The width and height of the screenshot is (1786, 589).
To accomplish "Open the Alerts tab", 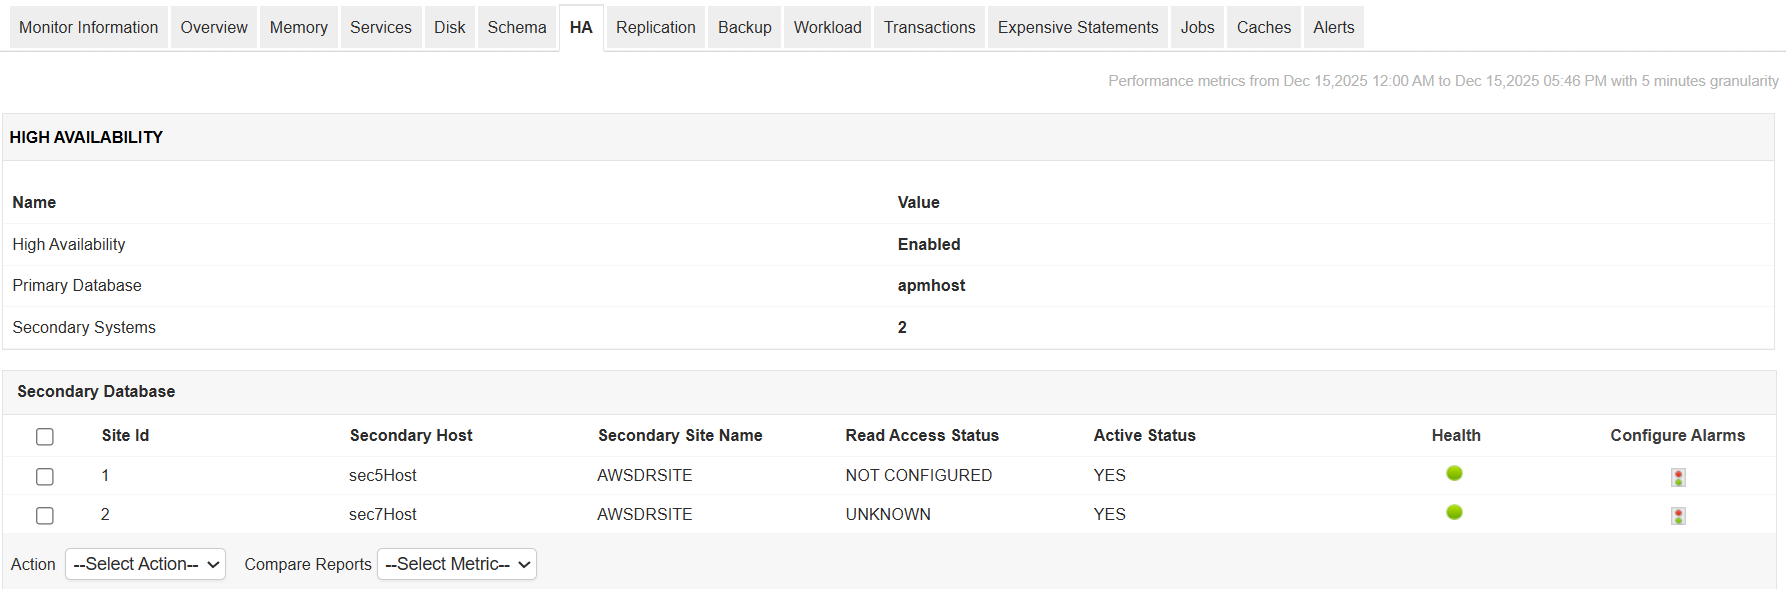I will point(1333,27).
